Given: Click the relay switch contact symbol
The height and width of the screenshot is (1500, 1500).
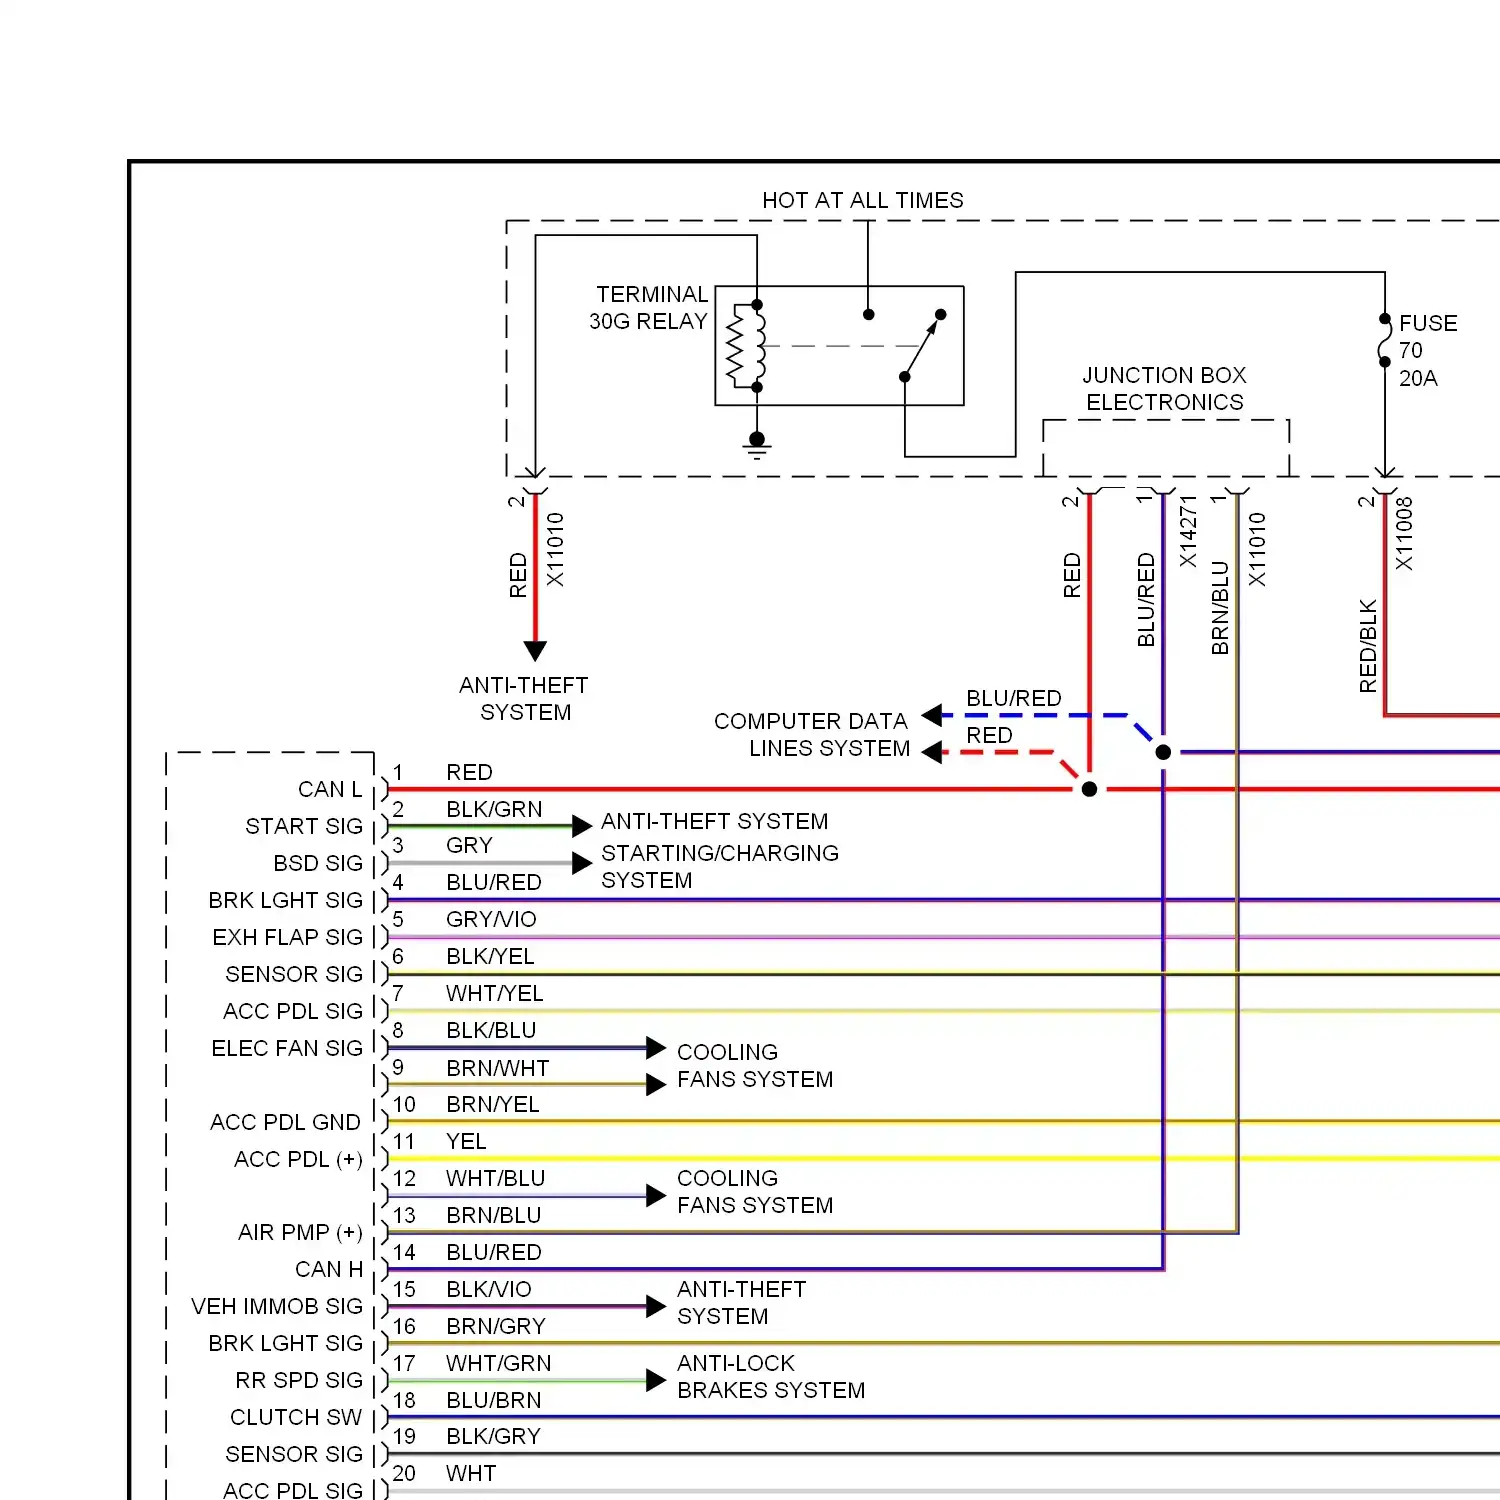Looking at the screenshot, I should click(922, 346).
